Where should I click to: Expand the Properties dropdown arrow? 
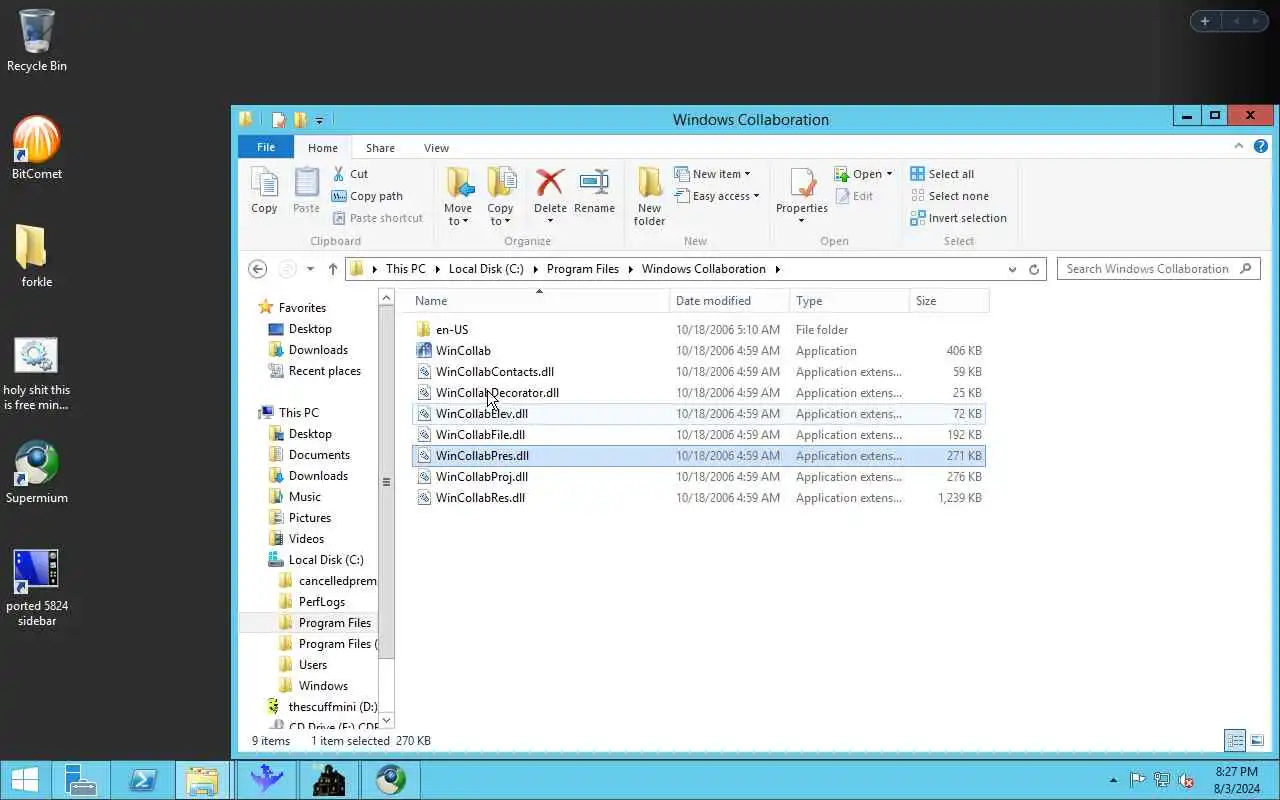point(802,221)
